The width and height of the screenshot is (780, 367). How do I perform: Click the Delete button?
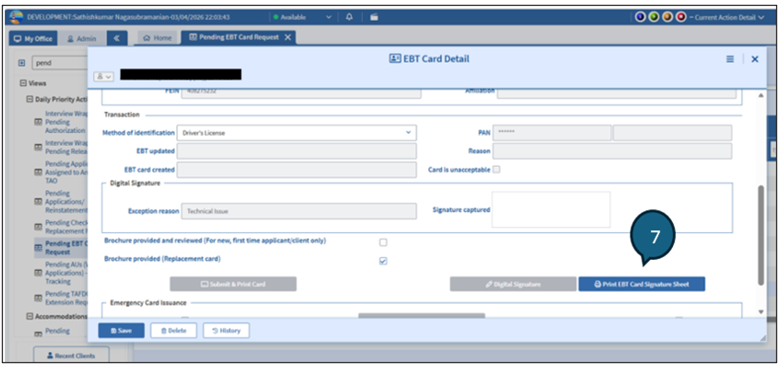(174, 331)
